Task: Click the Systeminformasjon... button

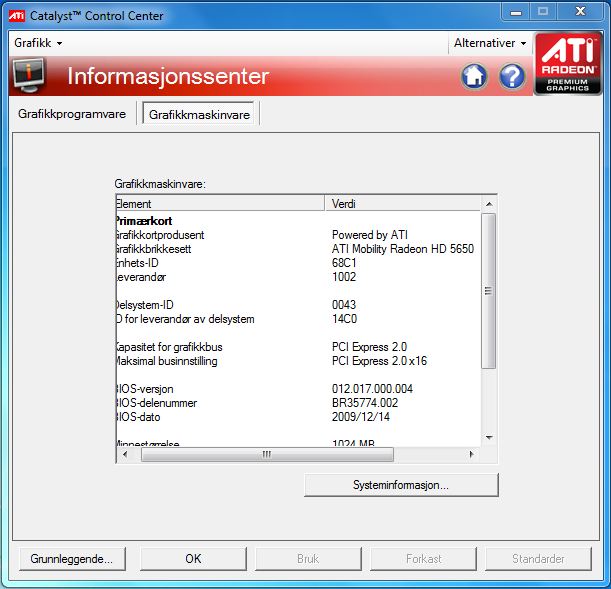Action: pyautogui.click(x=401, y=485)
